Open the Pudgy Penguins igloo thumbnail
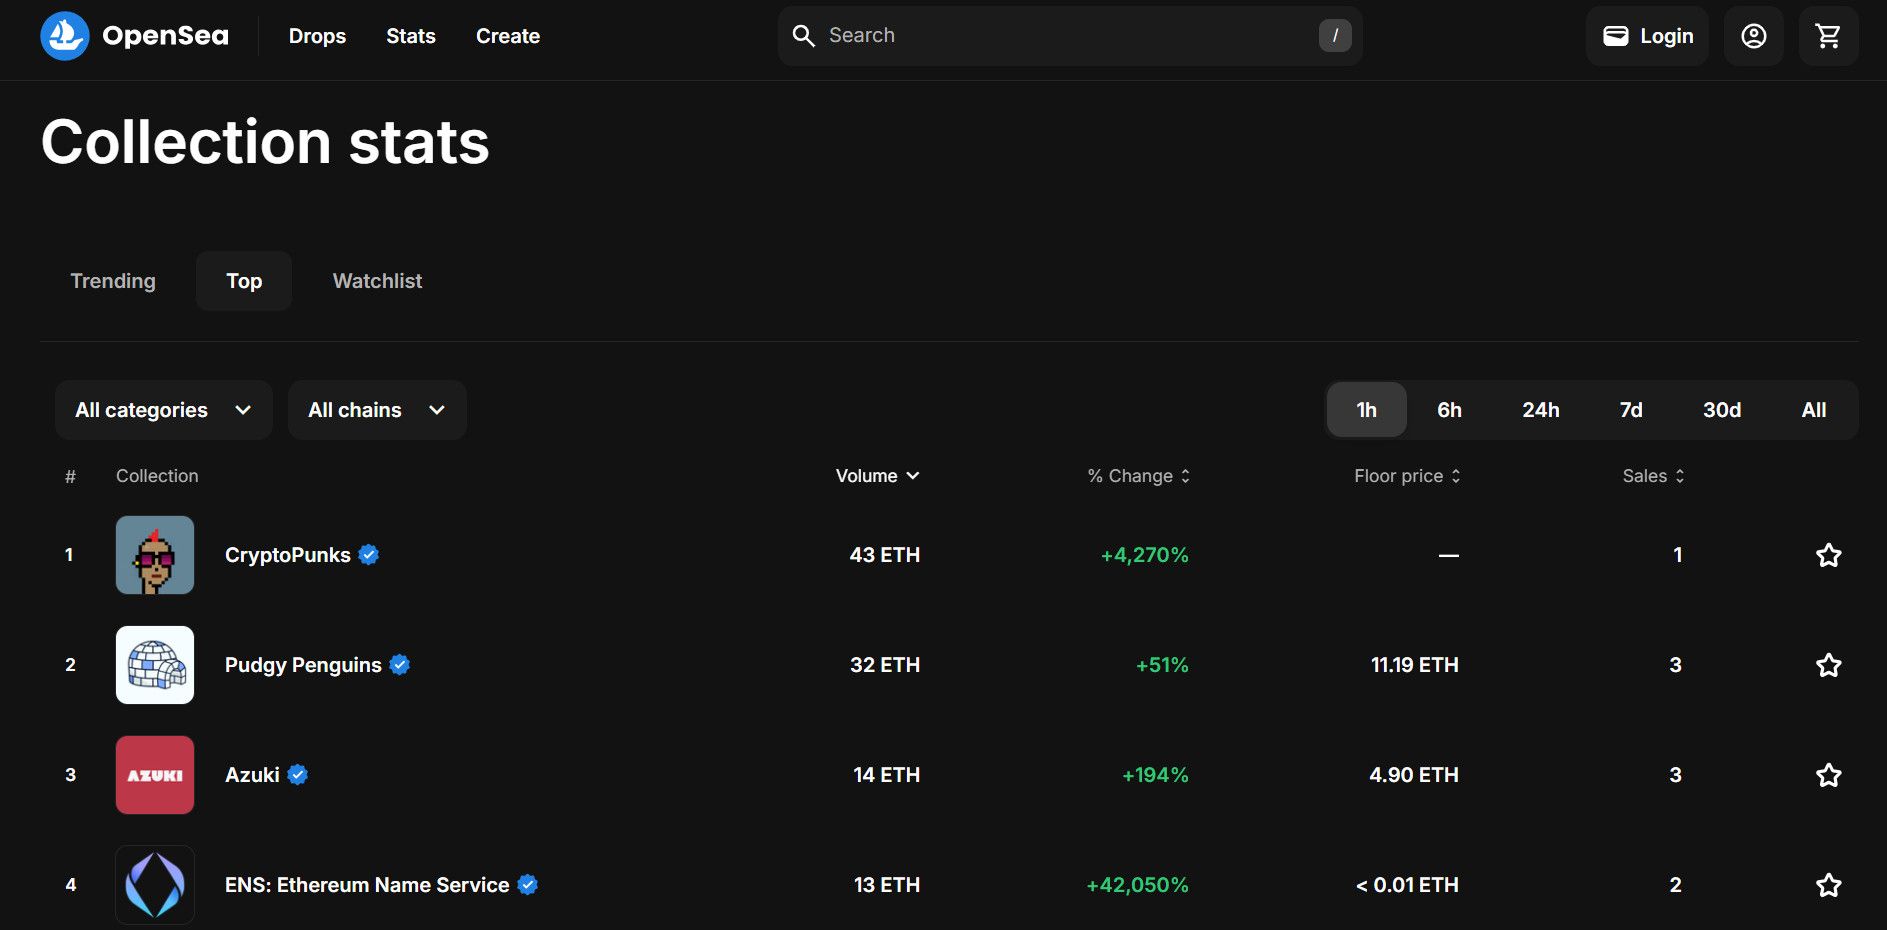The image size is (1887, 930). 155,665
